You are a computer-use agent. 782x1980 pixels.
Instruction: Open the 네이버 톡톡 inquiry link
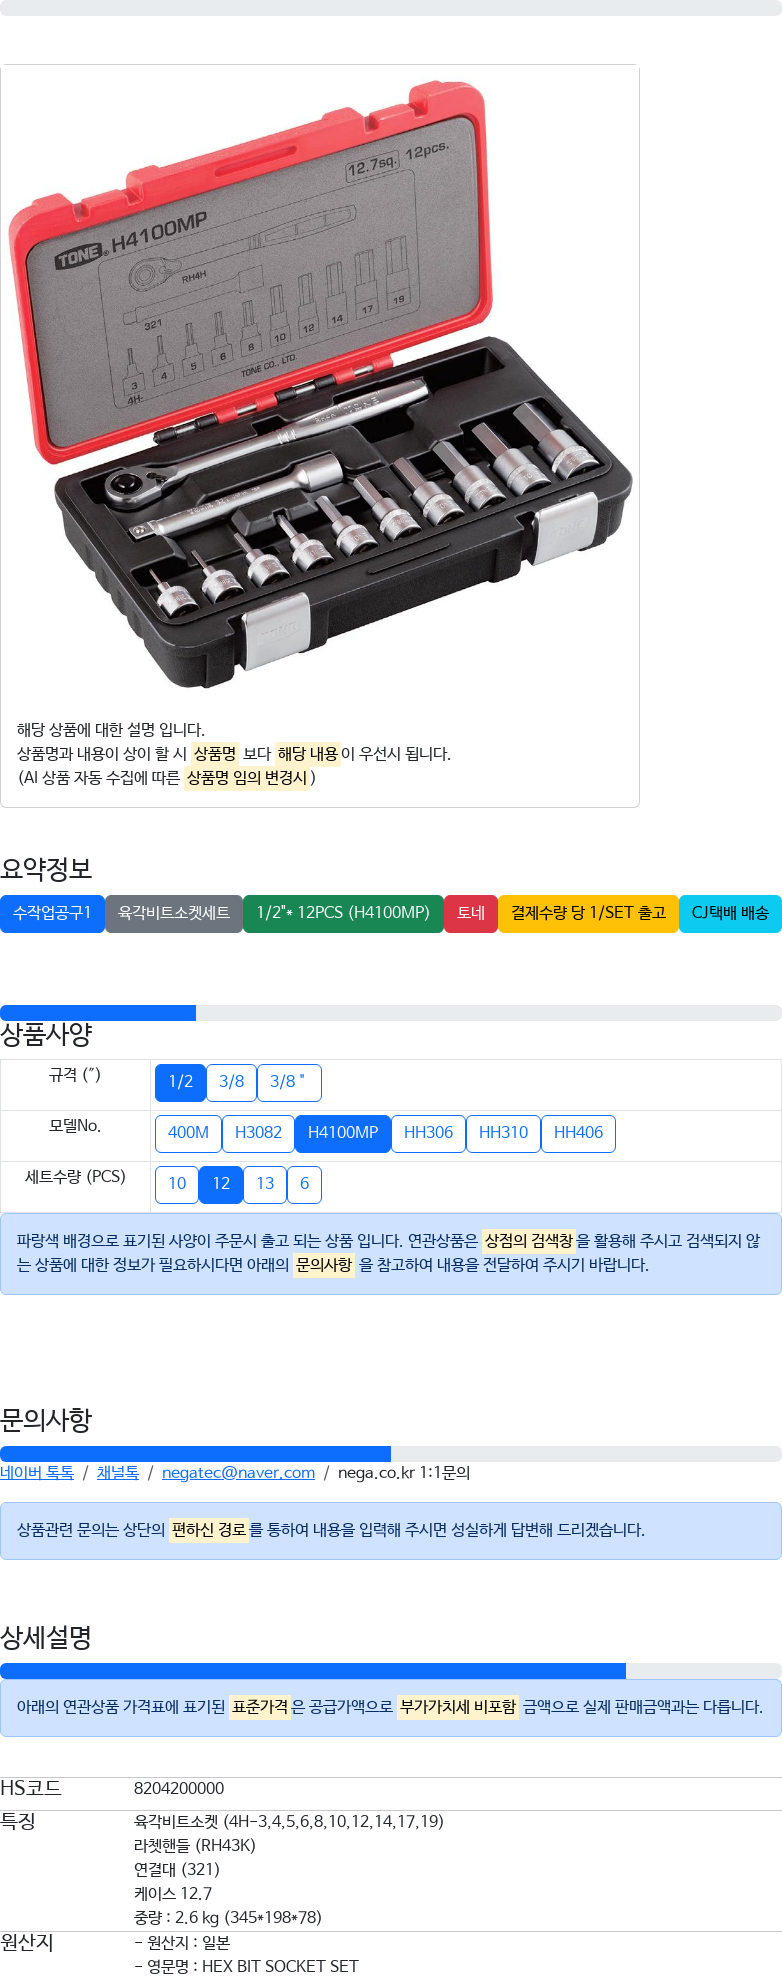point(37,1473)
